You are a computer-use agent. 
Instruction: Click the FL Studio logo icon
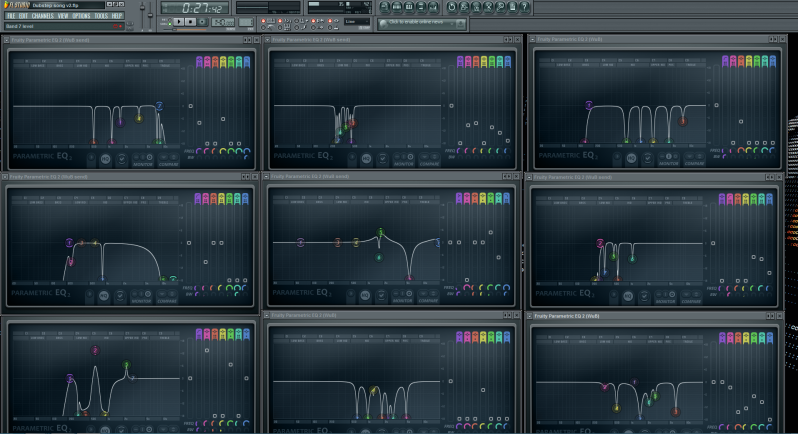click(x=7, y=5)
